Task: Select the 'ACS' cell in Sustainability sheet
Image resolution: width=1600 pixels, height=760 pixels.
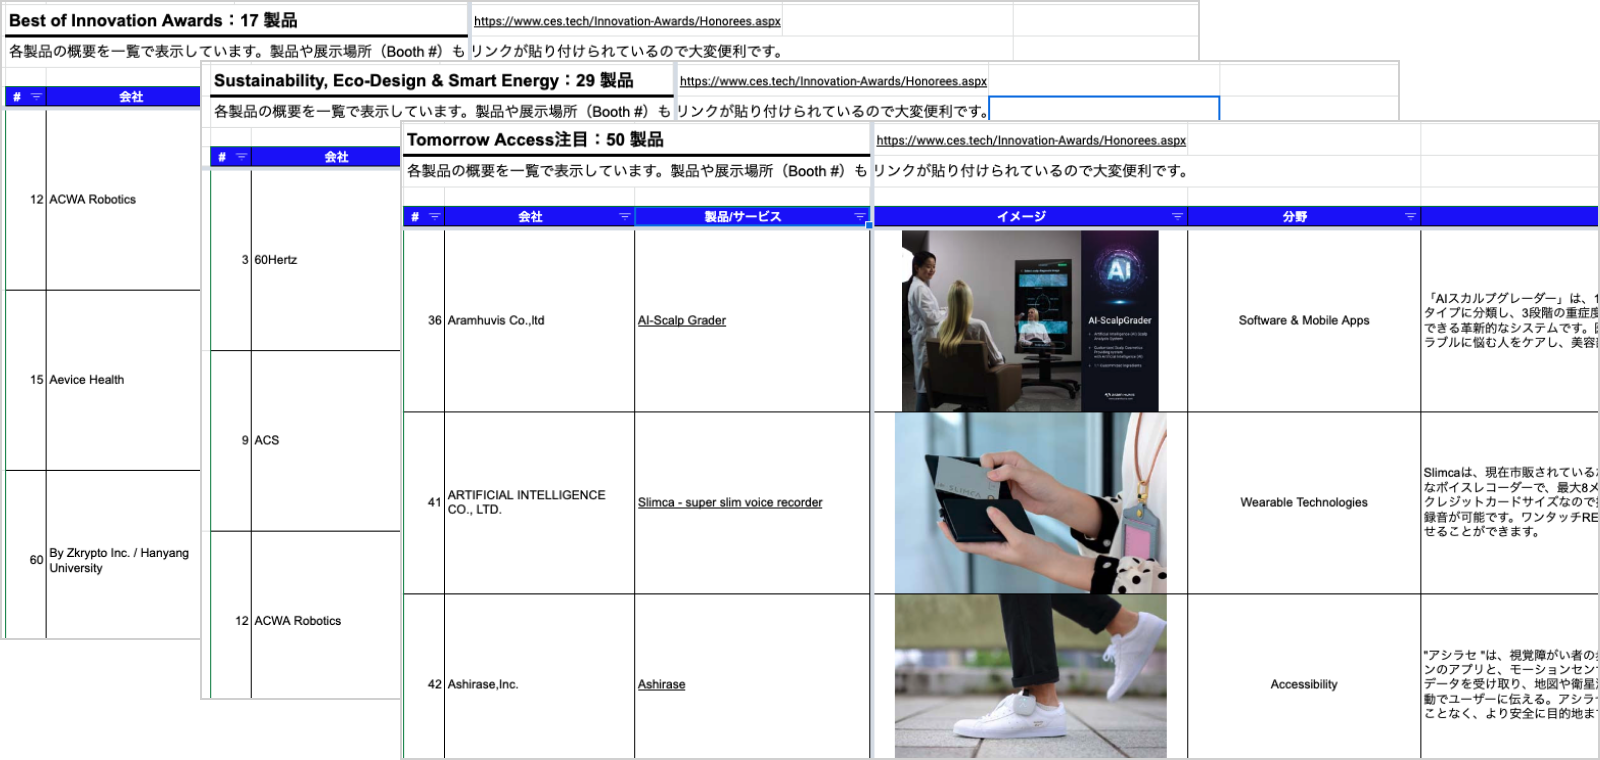Action: 326,441
